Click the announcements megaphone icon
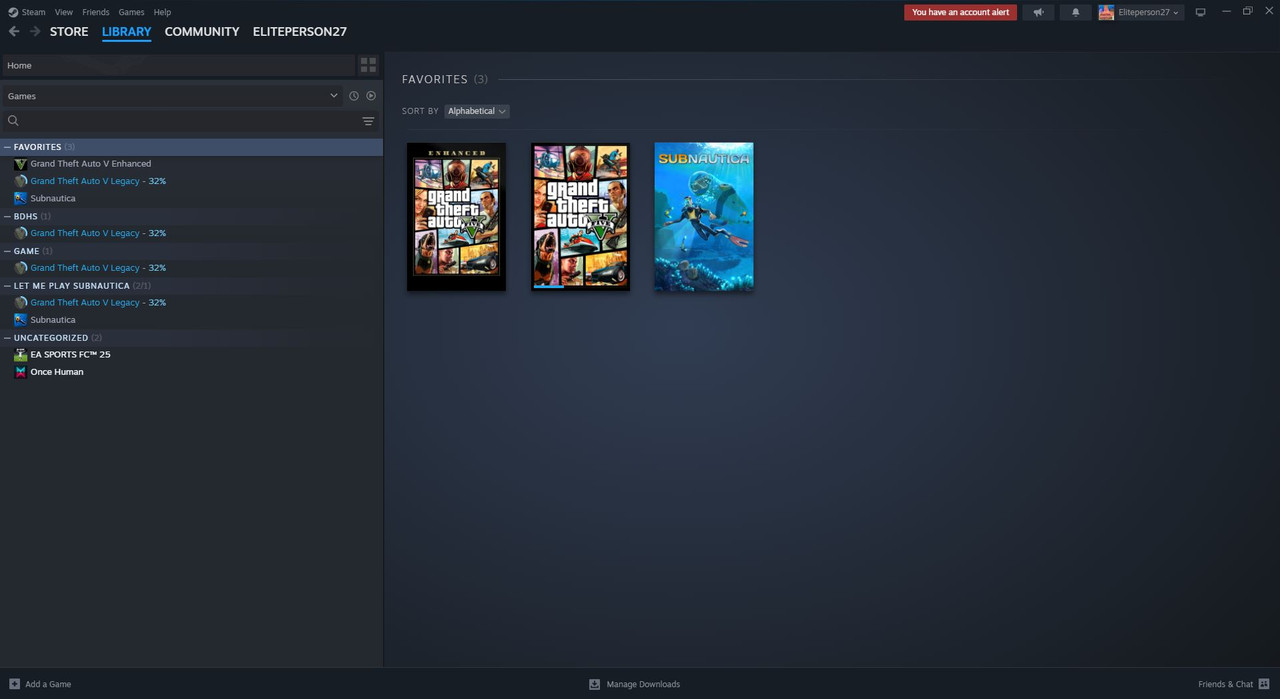Screen dimensions: 1280x699 1038,12
